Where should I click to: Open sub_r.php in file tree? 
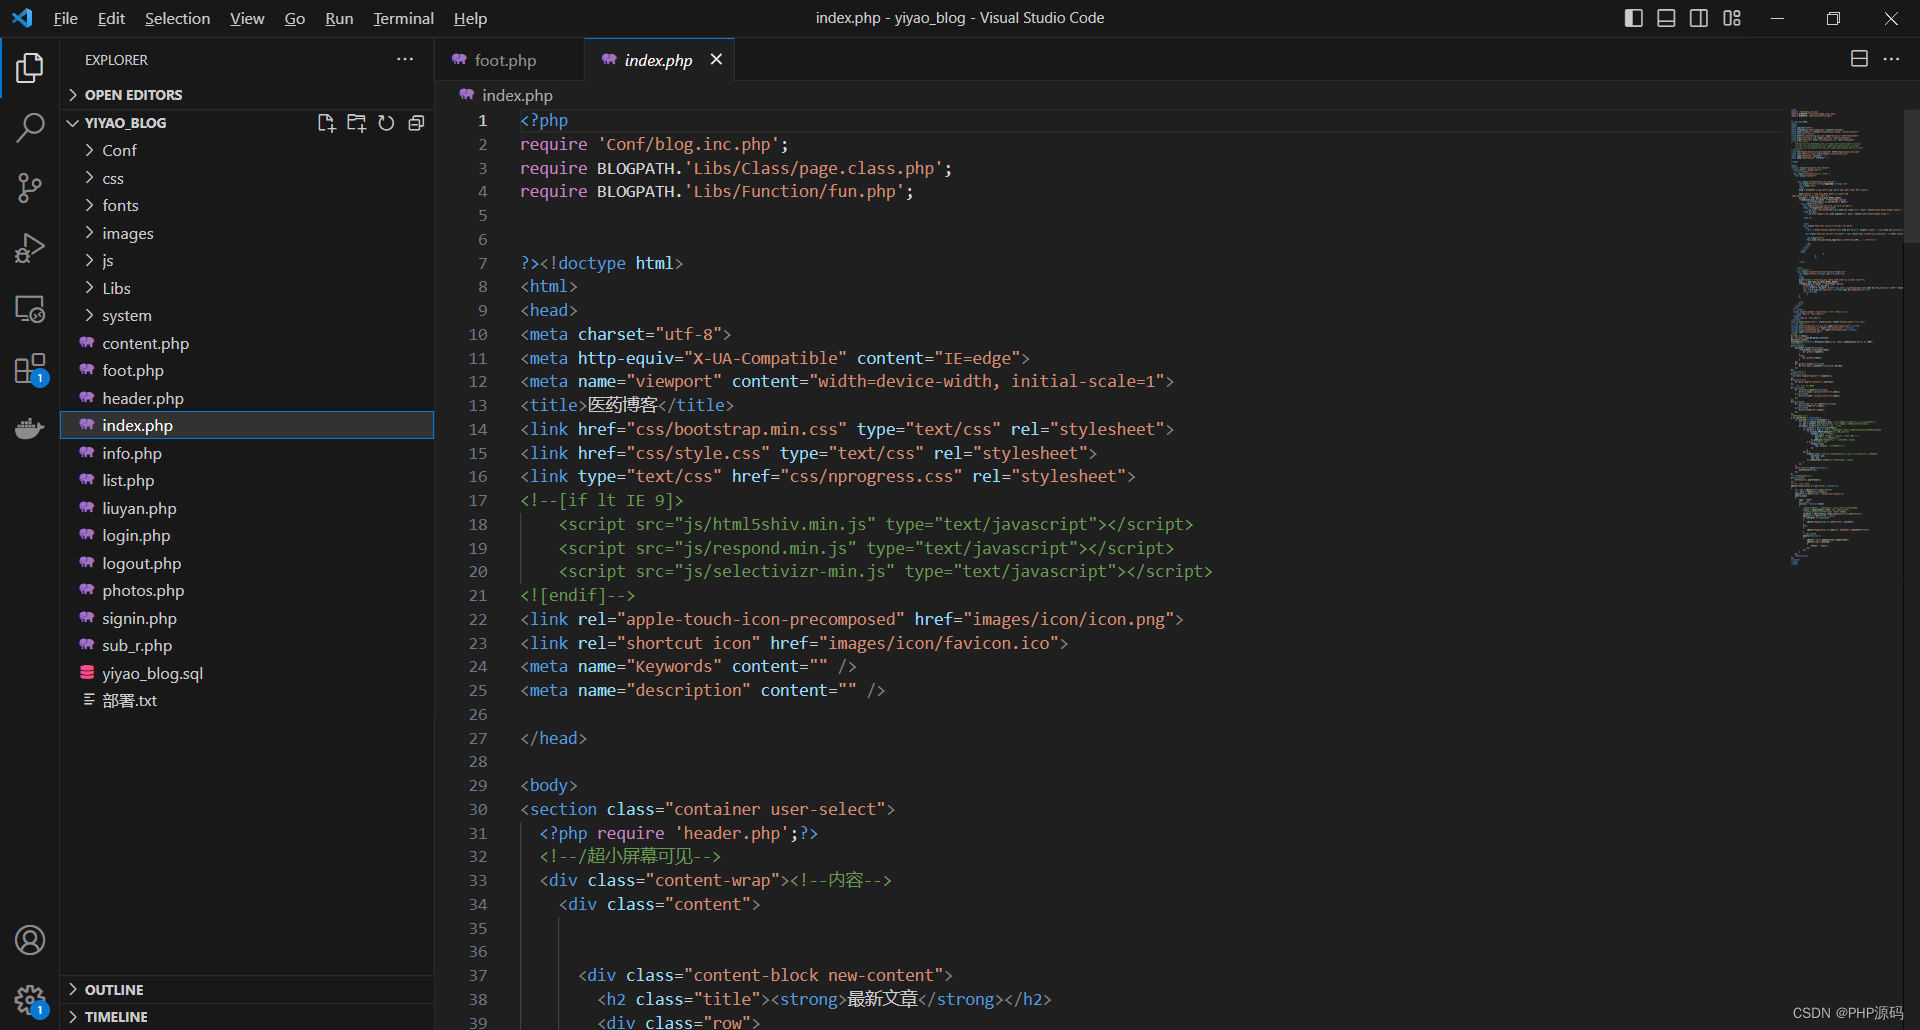click(247, 645)
